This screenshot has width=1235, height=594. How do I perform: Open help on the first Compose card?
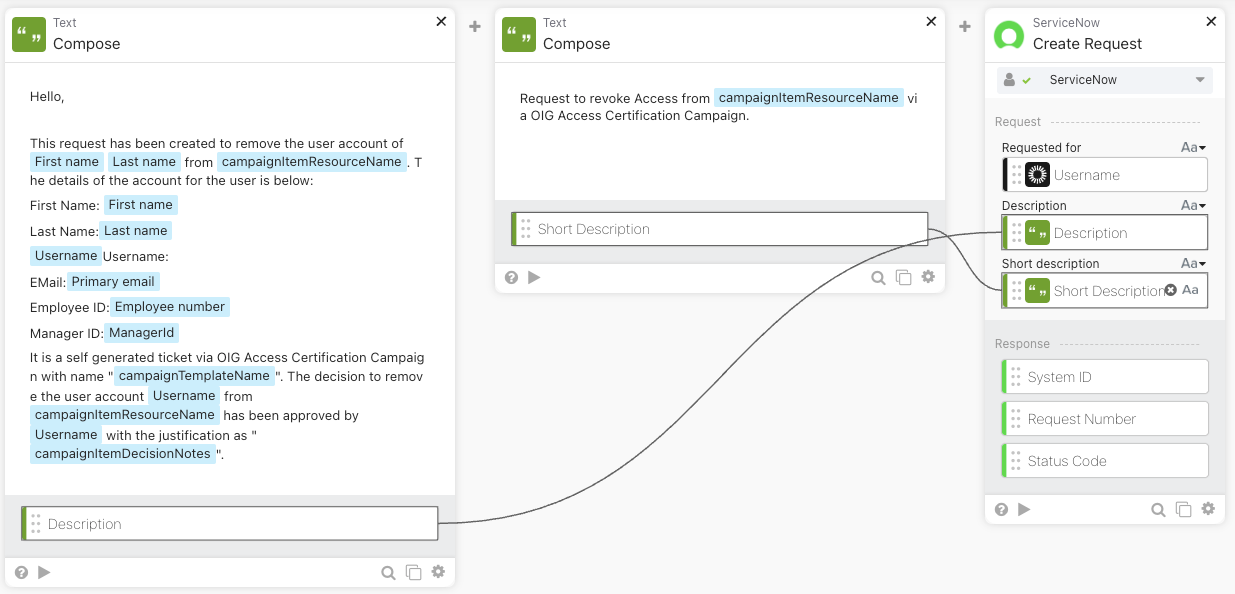click(22, 572)
